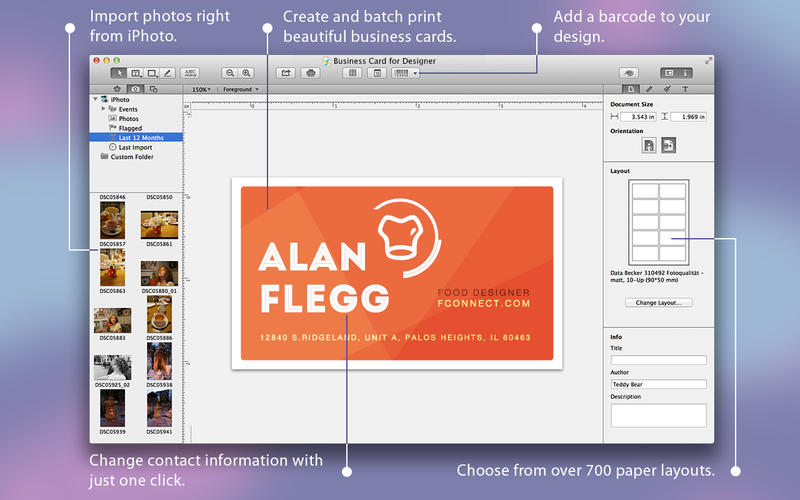Screen dimensions: 800x500
Task: Click the fullscreen arrows in title bar
Action: coord(708,60)
